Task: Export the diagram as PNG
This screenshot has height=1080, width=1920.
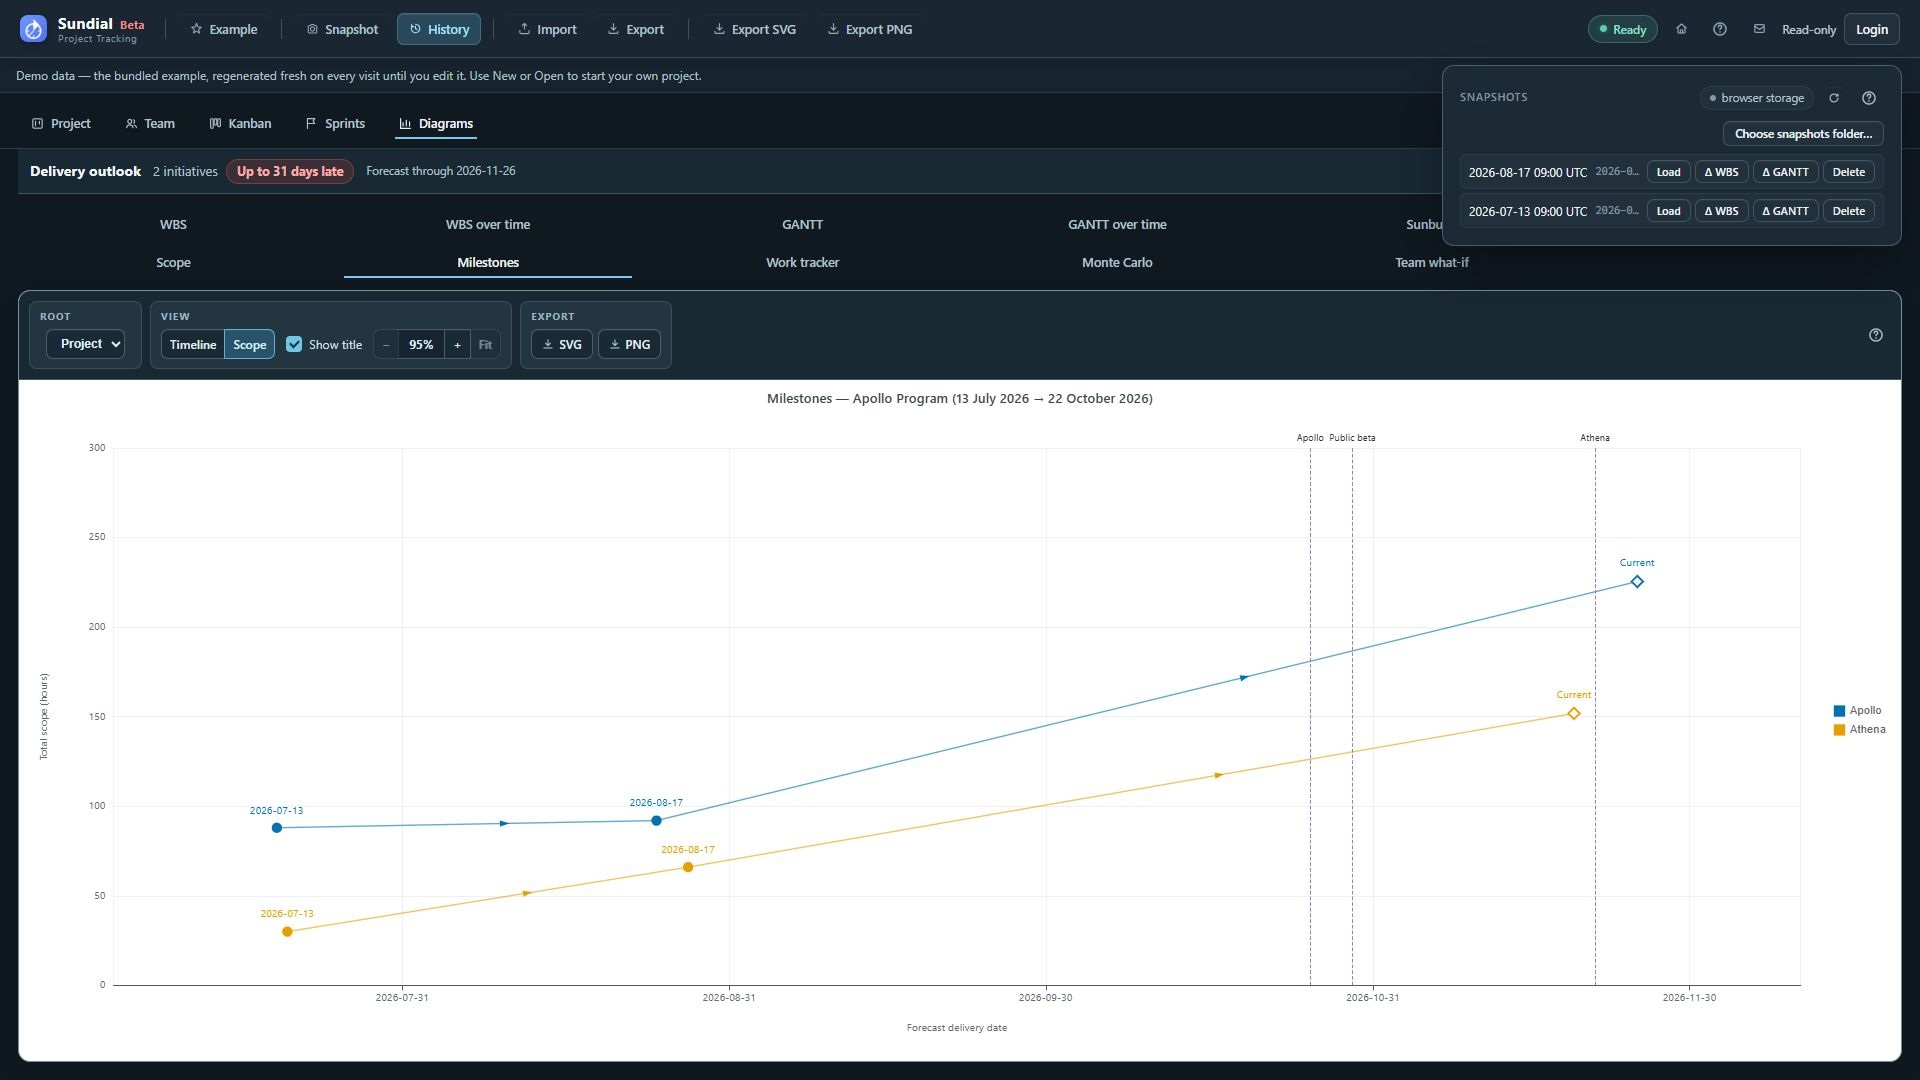Action: (629, 345)
